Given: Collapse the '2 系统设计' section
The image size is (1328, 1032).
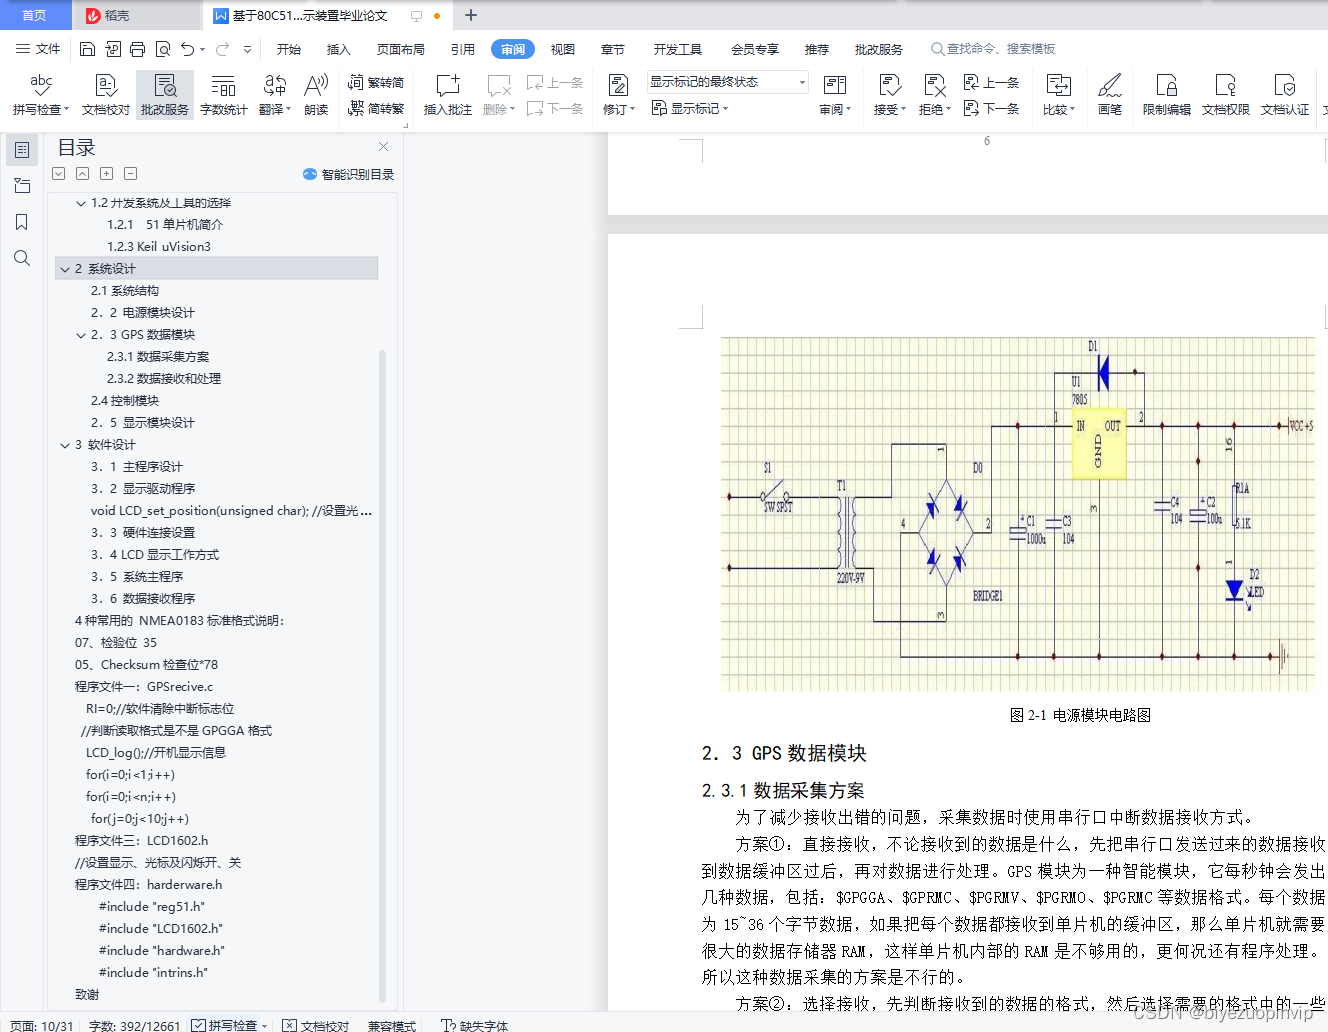Looking at the screenshot, I should coord(65,269).
